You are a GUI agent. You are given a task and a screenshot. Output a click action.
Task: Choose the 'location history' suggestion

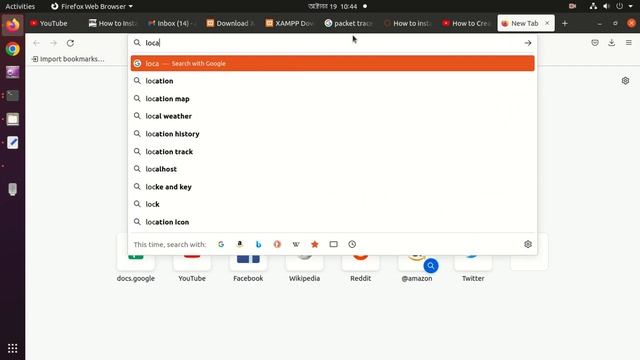coord(332,134)
